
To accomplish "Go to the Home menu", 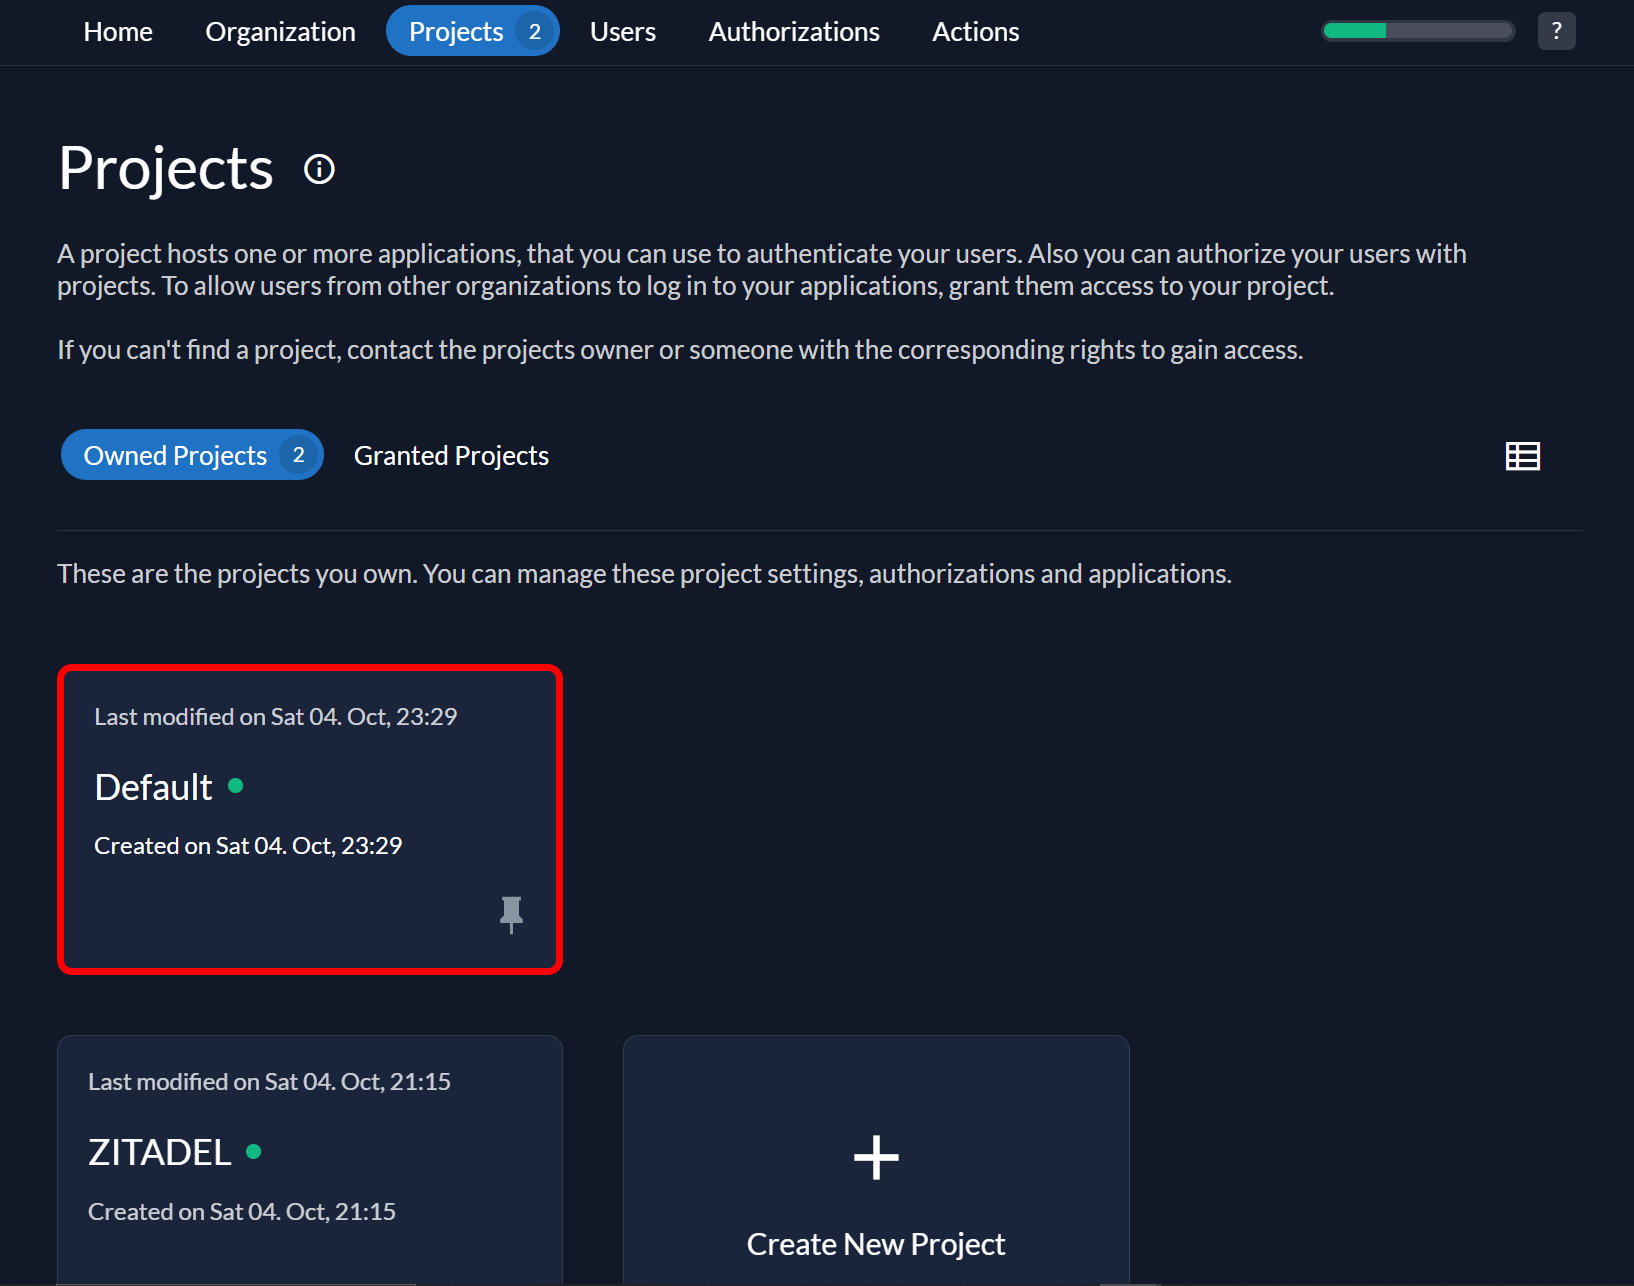I will point(118,32).
